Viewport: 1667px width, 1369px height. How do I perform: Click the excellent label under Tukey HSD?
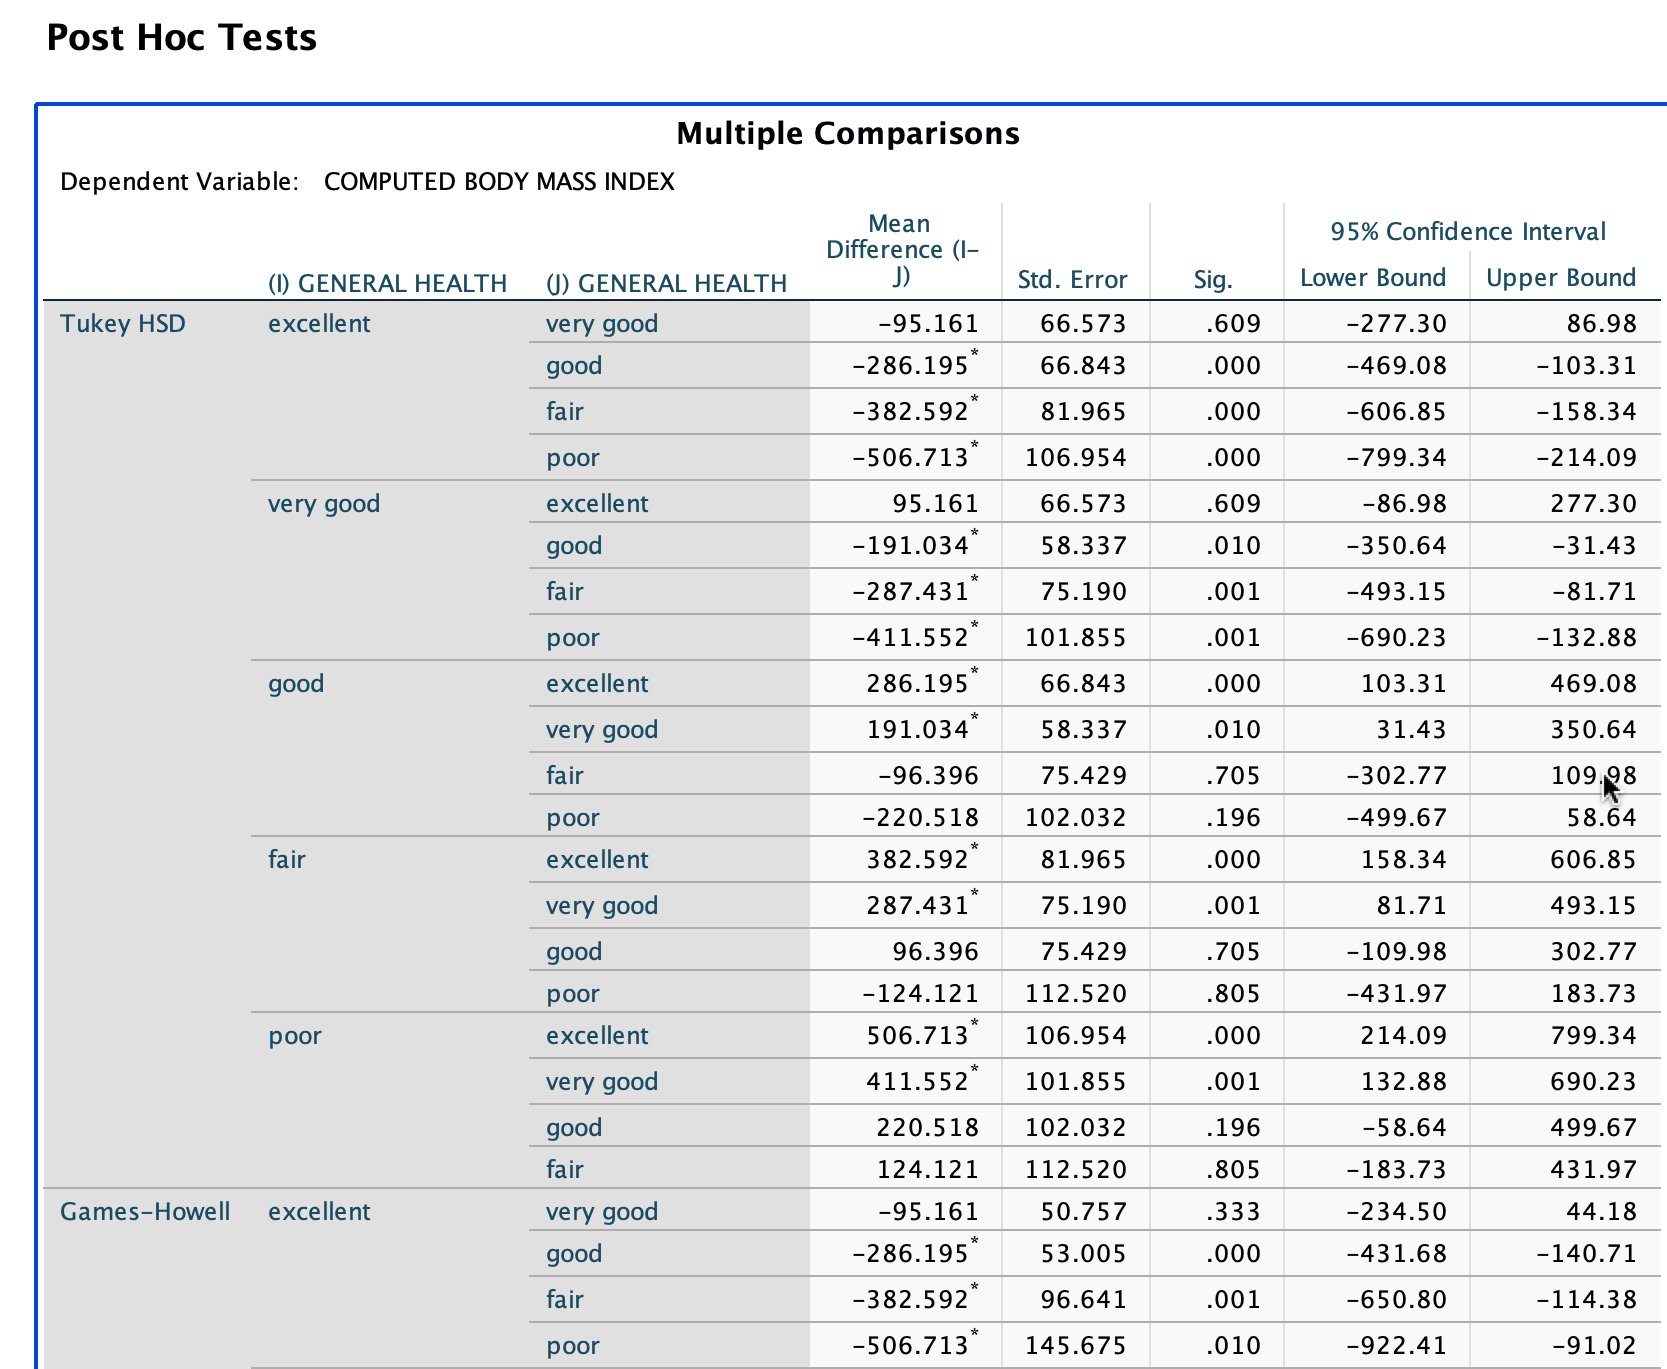click(x=319, y=323)
